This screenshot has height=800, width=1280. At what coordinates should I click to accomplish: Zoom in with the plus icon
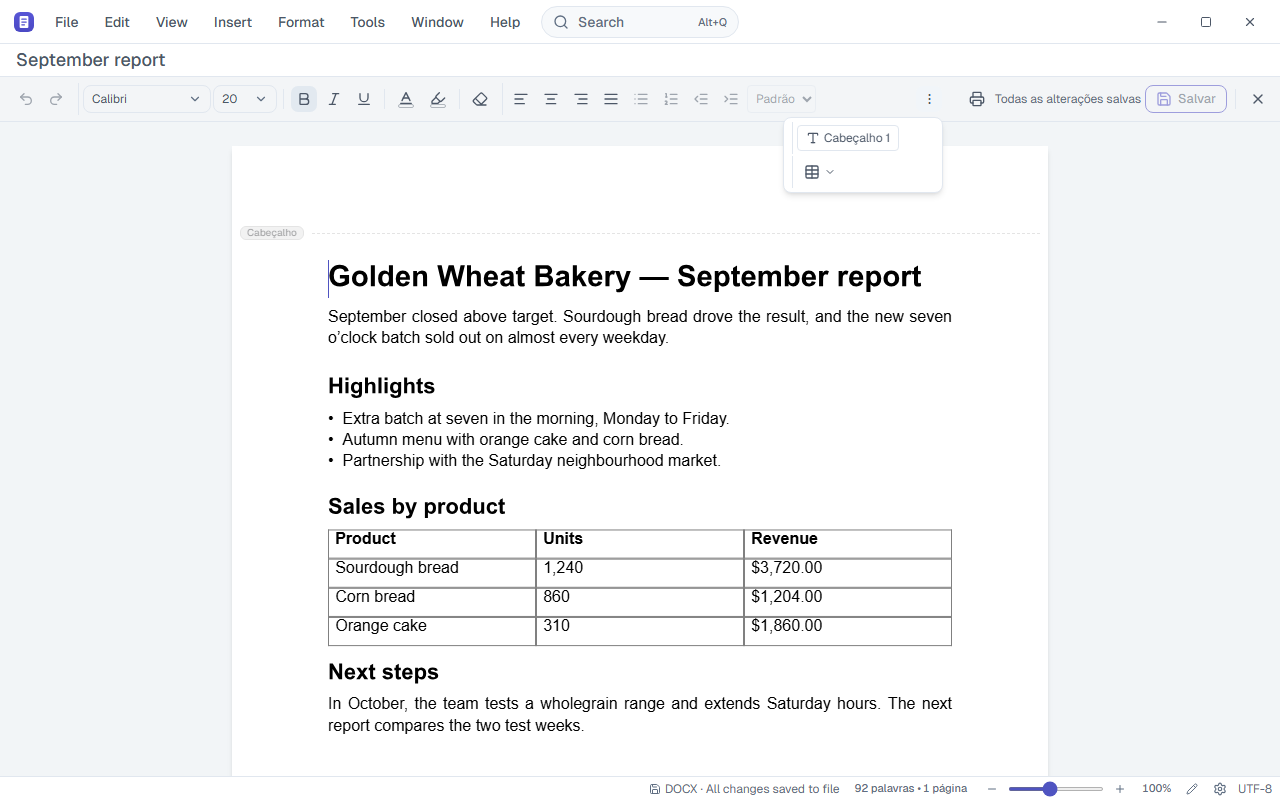point(1120,789)
